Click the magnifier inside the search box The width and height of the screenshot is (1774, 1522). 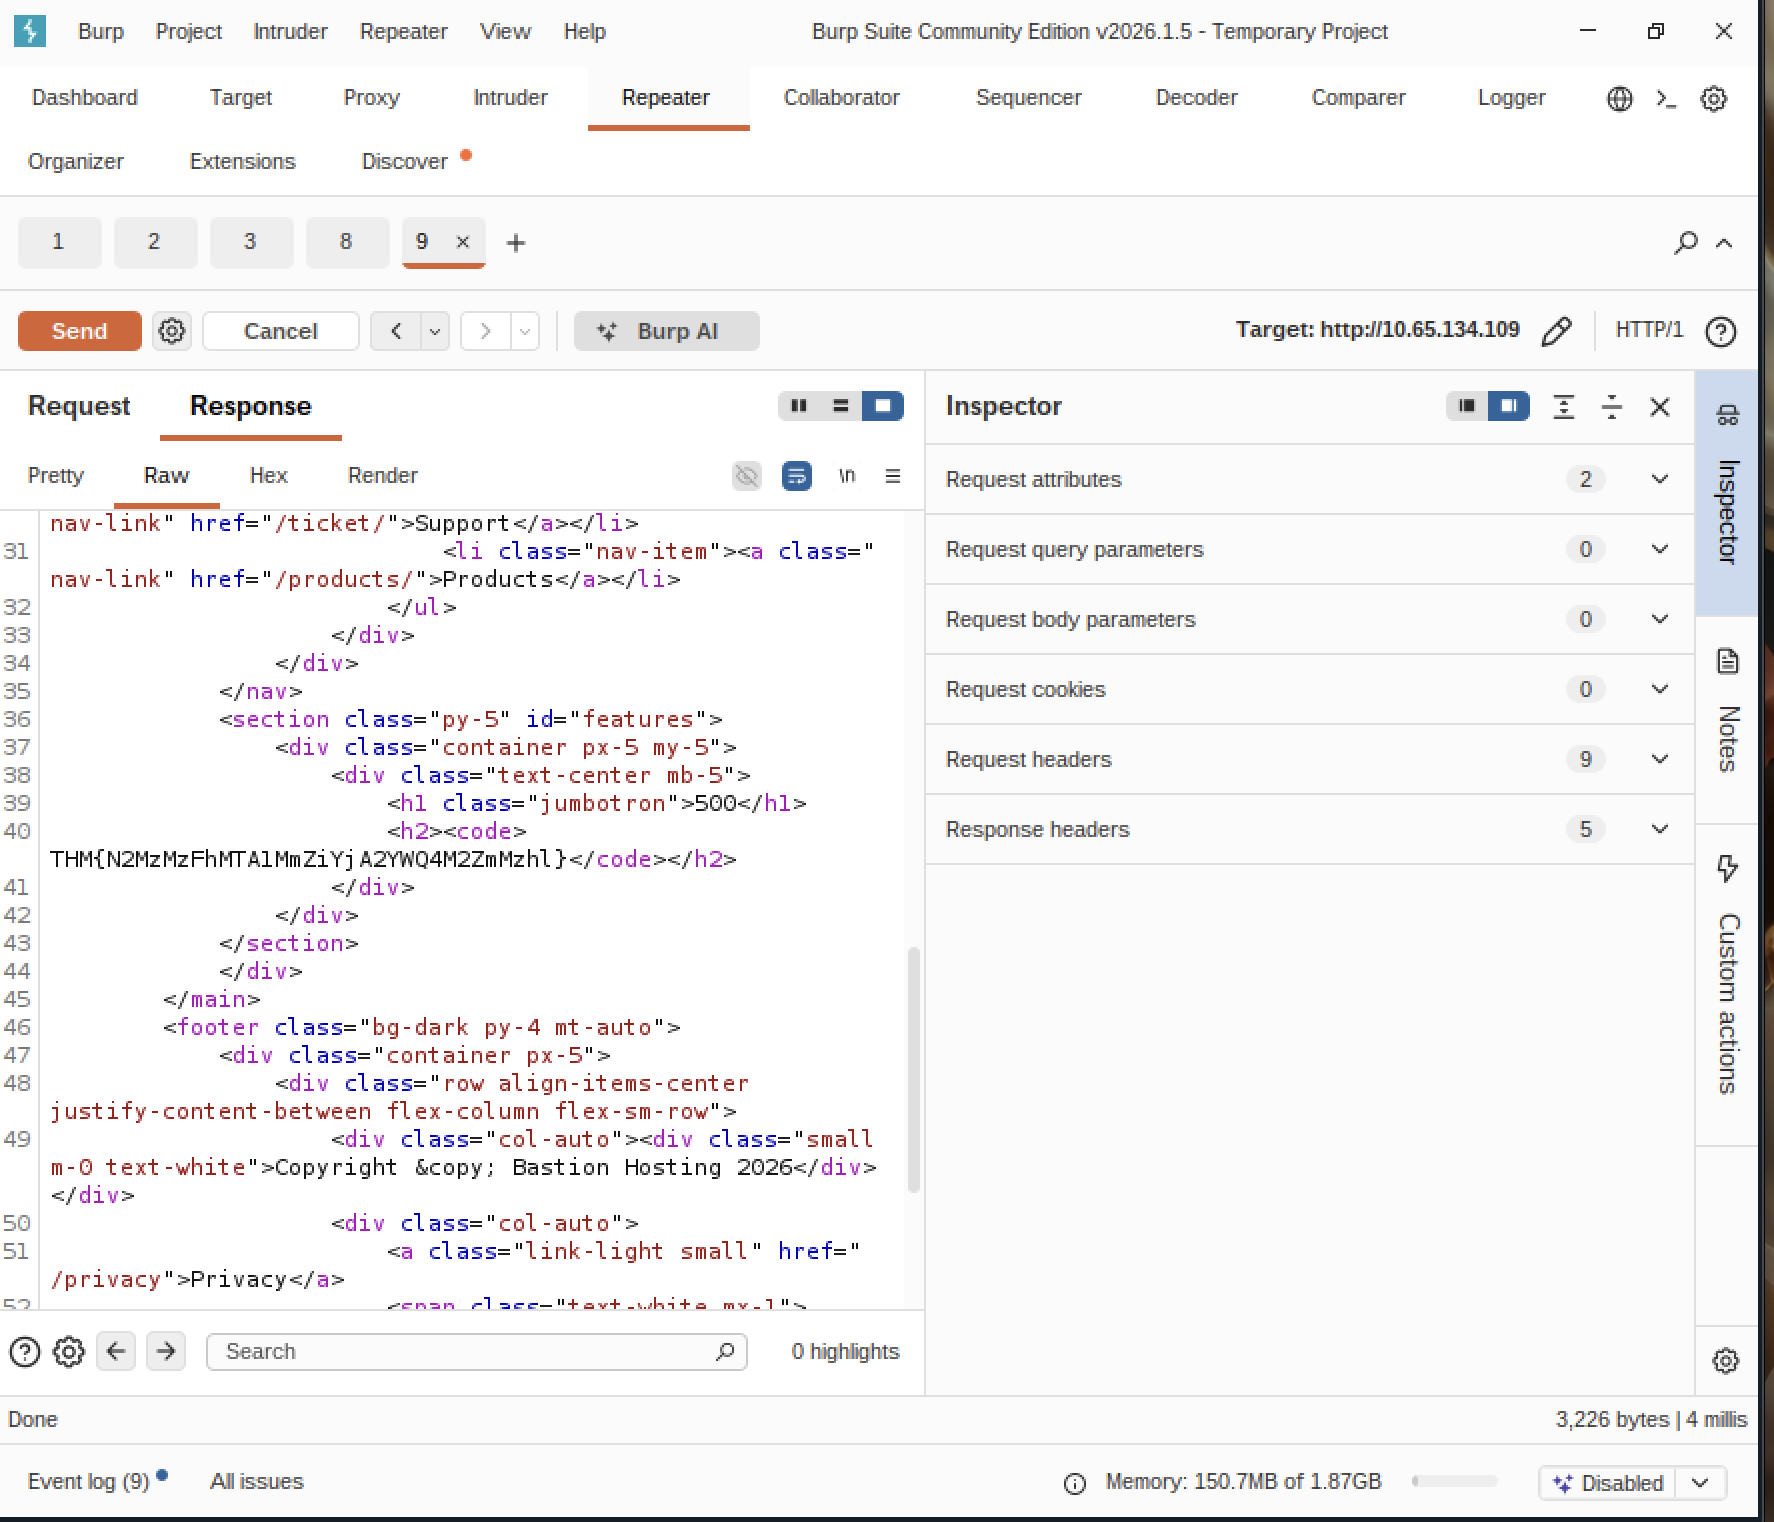726,1352
